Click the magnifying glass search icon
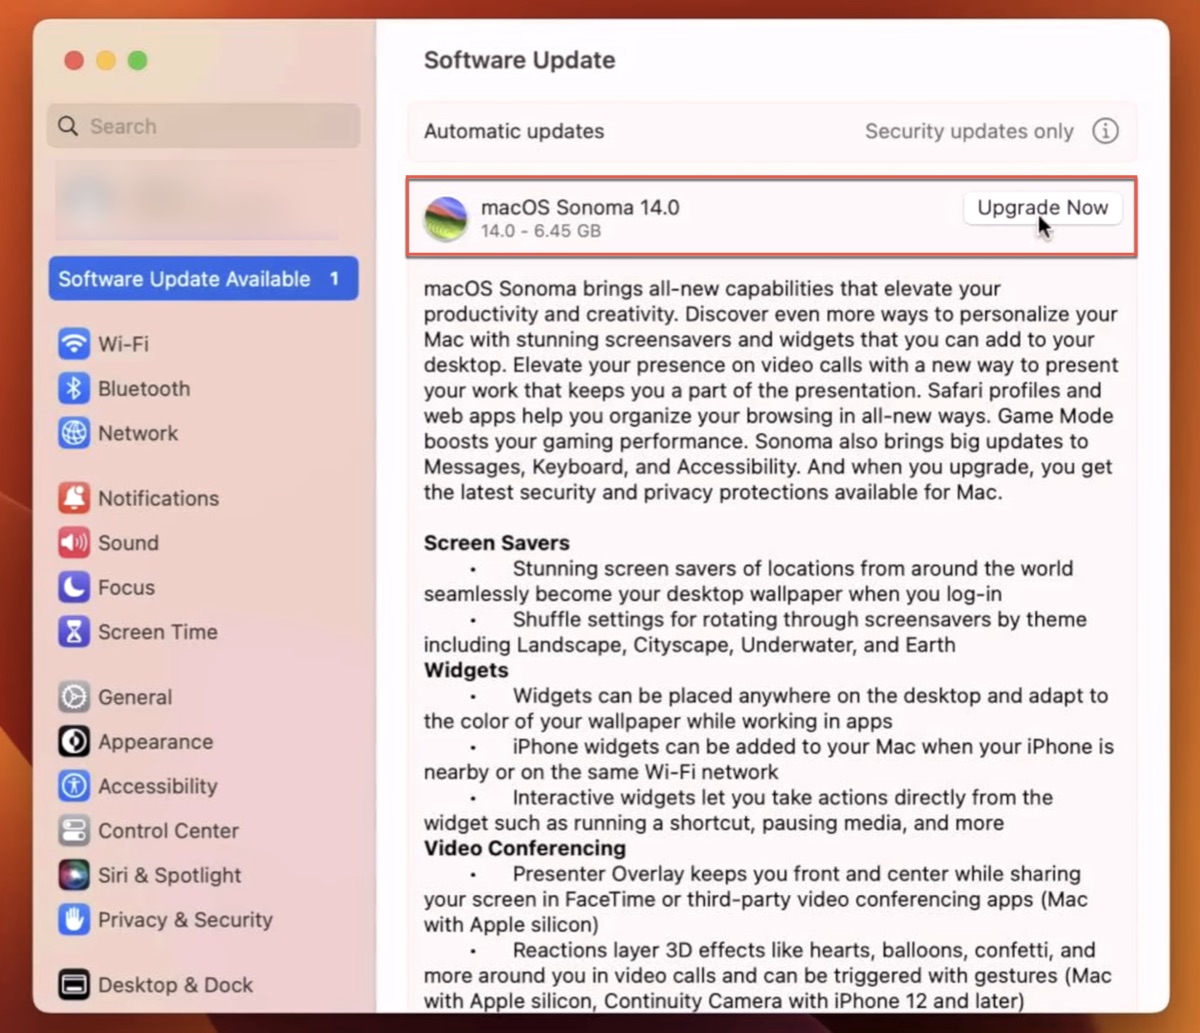The image size is (1200, 1033). 68,126
